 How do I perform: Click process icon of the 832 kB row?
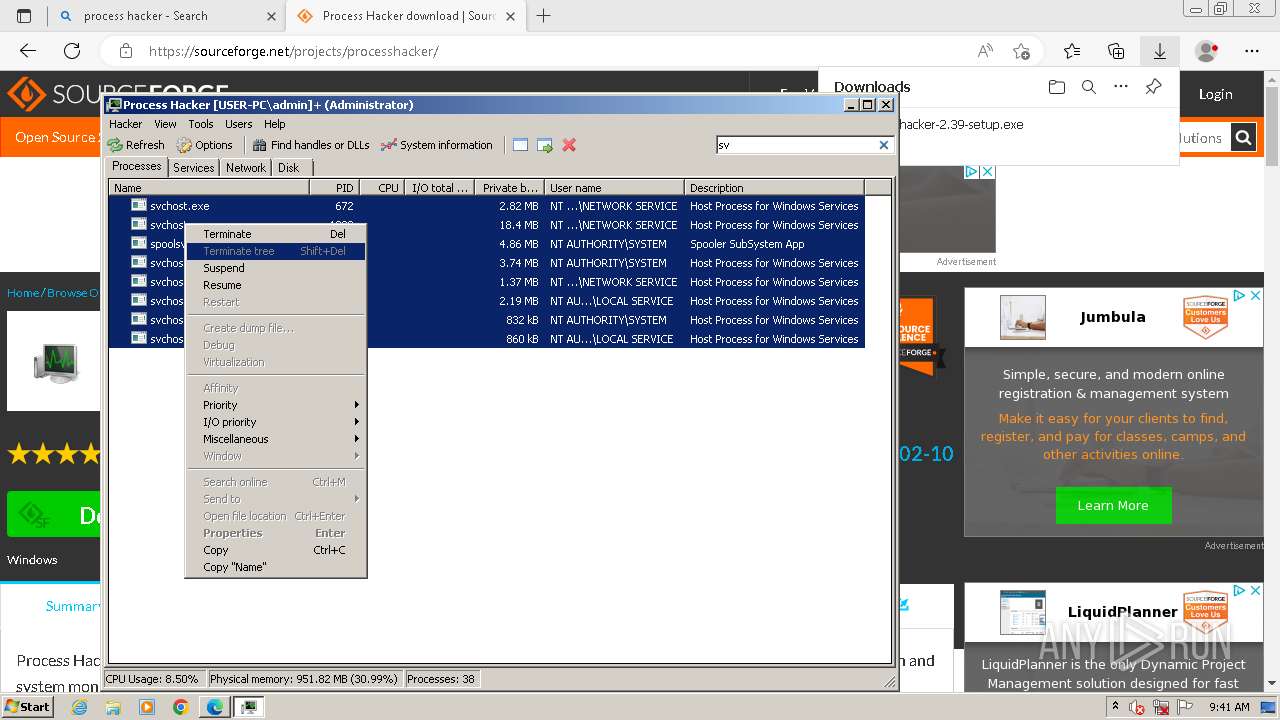click(x=139, y=319)
